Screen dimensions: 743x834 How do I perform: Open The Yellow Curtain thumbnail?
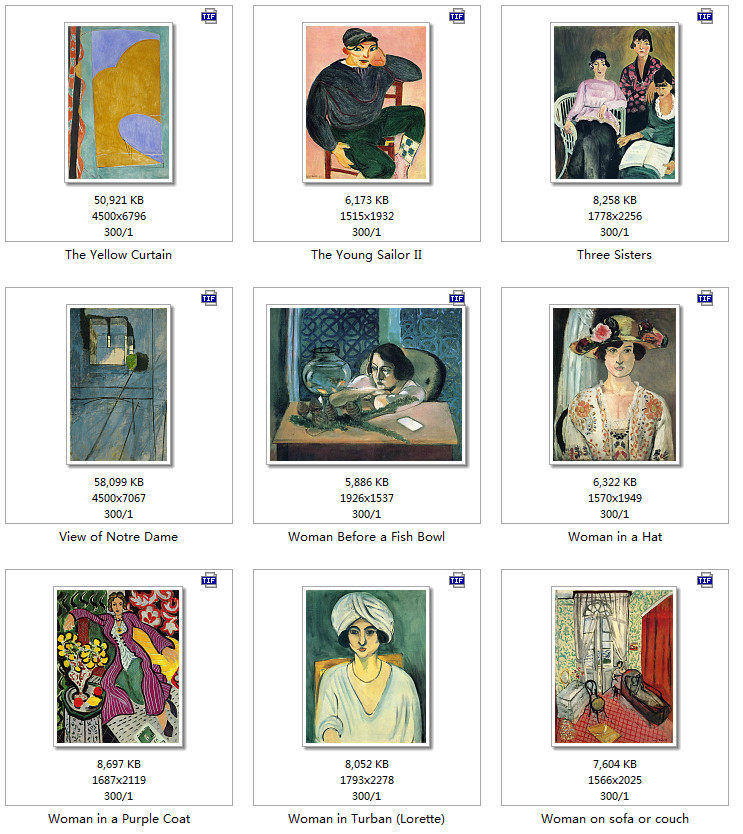(x=119, y=103)
